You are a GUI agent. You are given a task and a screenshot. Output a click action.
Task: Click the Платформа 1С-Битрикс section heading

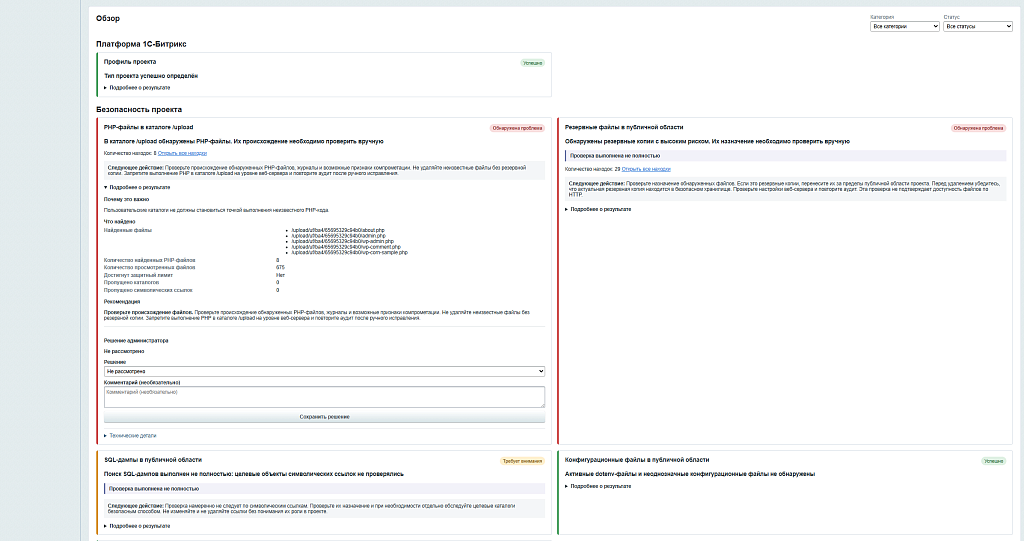[x=141, y=44]
